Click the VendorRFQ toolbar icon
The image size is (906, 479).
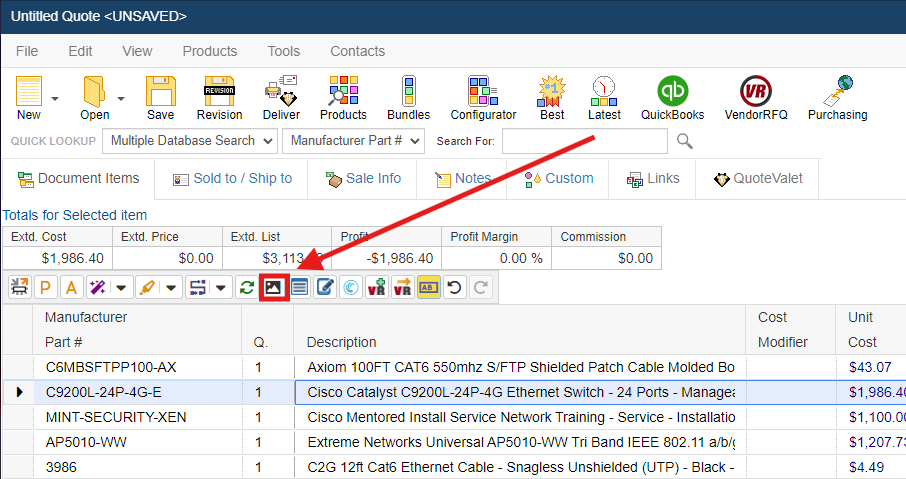click(x=755, y=98)
